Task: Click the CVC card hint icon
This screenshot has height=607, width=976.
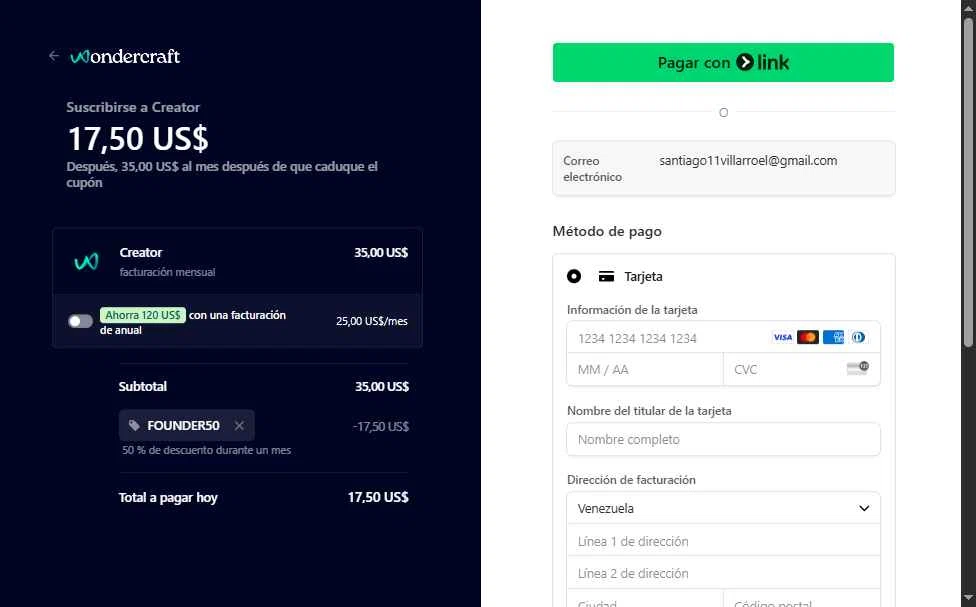Action: click(x=858, y=368)
